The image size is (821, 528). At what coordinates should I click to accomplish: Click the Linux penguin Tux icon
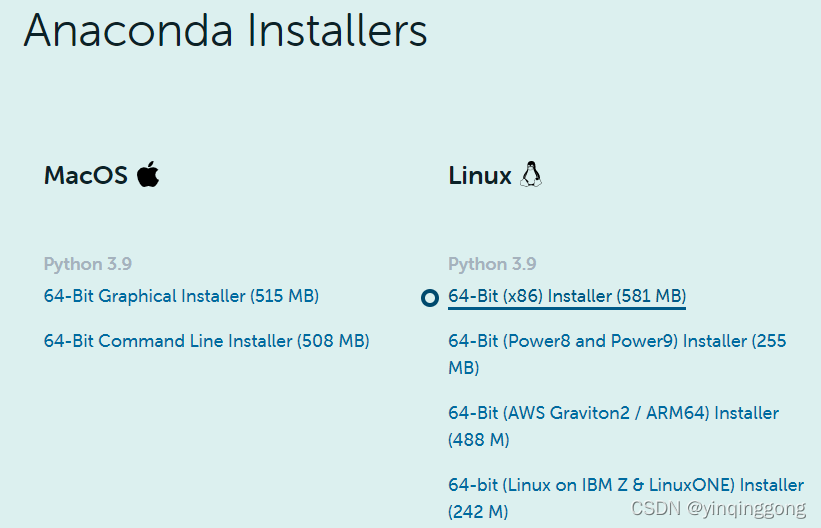[x=531, y=174]
